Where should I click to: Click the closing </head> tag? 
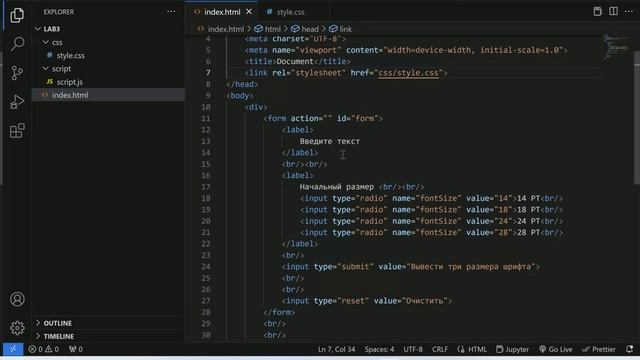[x=242, y=84]
